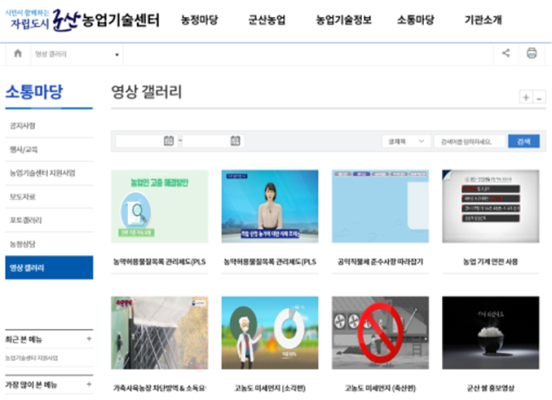Click the blue 검색 button
The height and width of the screenshot is (400, 552).
click(x=523, y=142)
